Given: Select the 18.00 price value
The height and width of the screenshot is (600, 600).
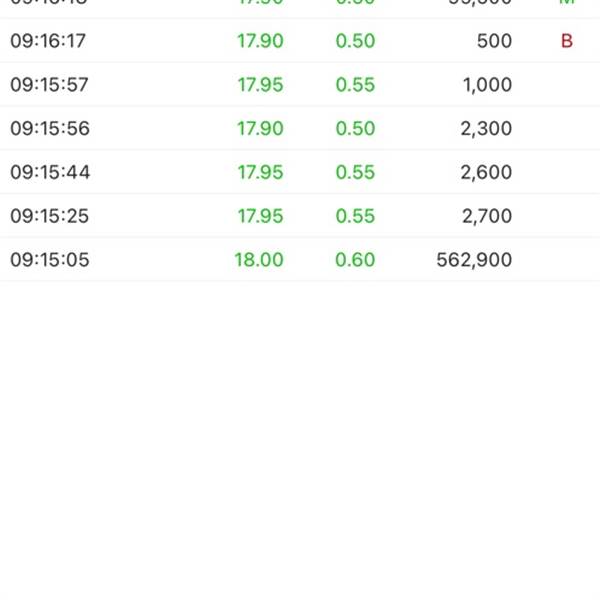Looking at the screenshot, I should coord(259,260).
